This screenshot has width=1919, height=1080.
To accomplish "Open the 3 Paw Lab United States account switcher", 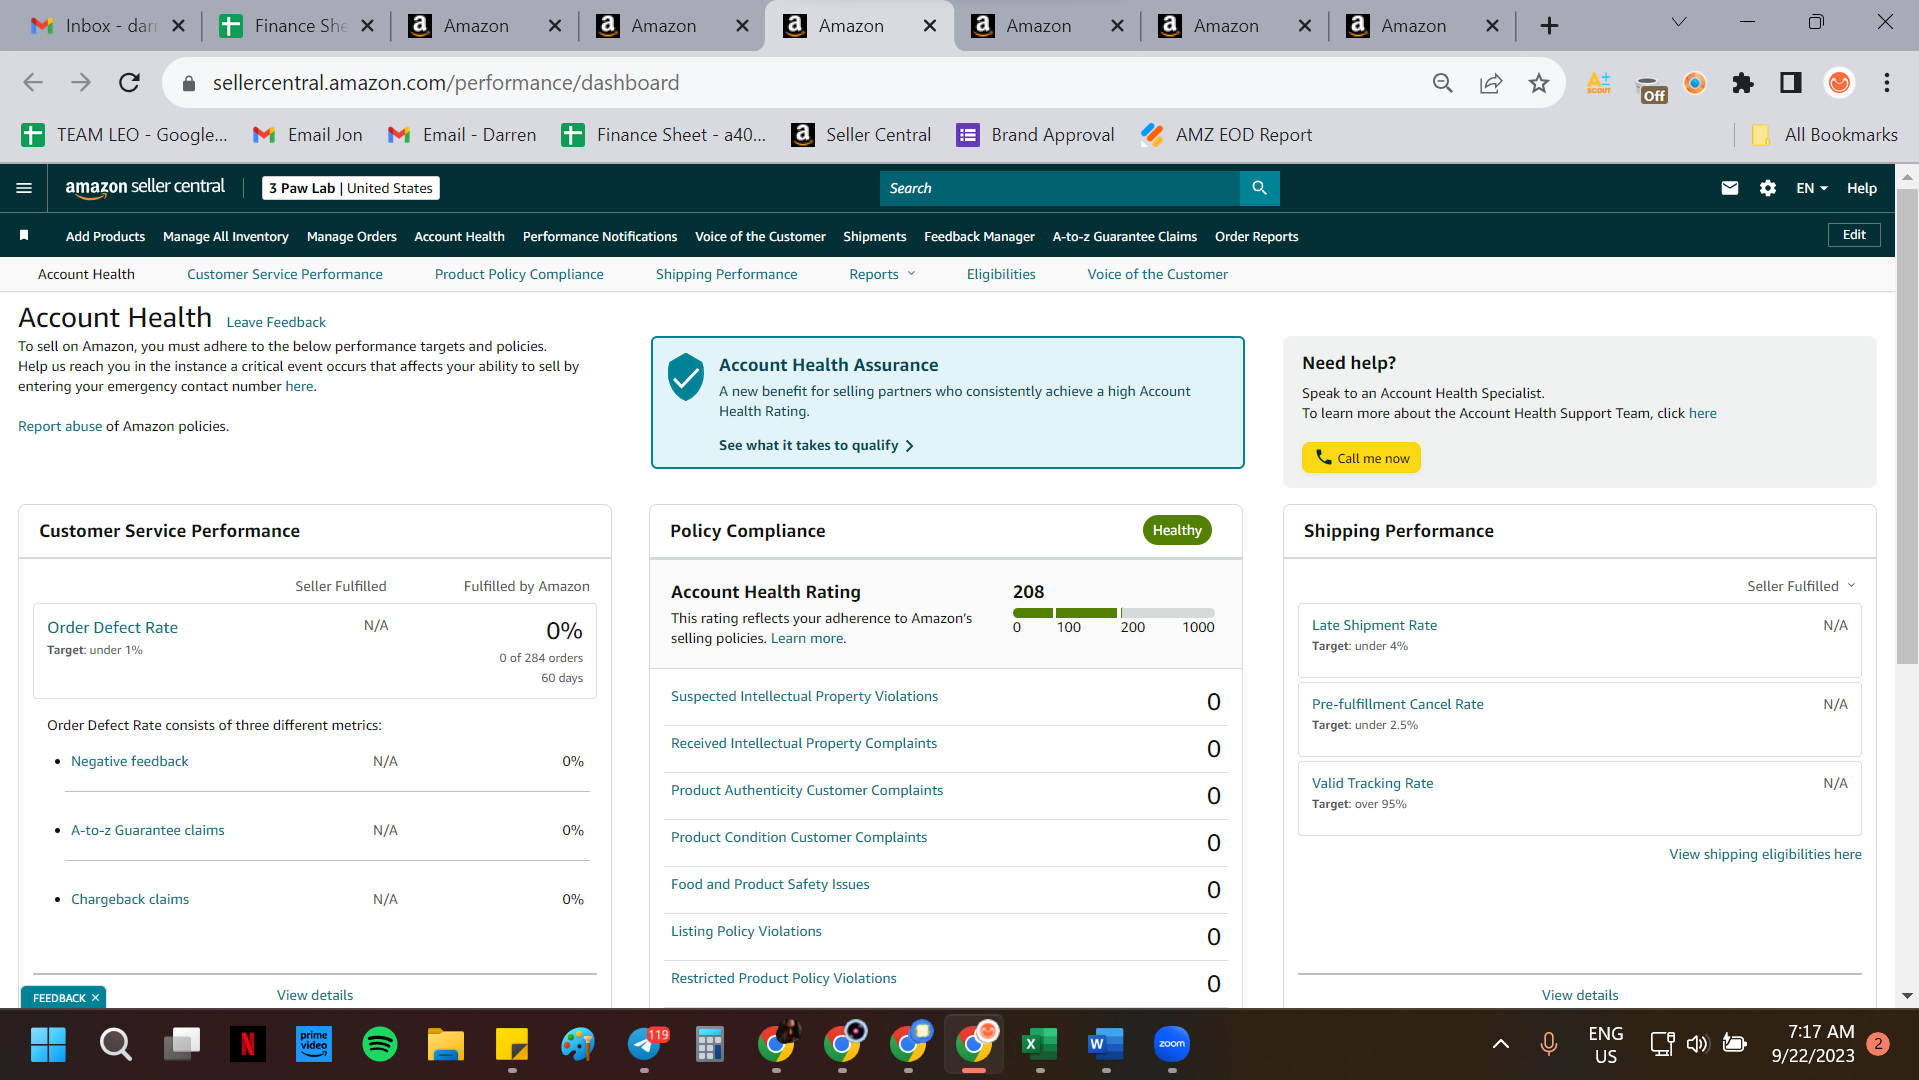I will pos(351,188).
